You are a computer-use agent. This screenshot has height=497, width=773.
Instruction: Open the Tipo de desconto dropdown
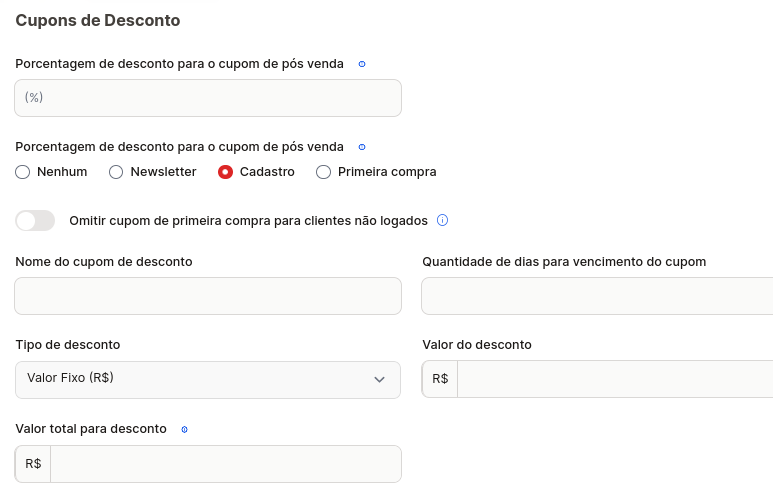208,380
